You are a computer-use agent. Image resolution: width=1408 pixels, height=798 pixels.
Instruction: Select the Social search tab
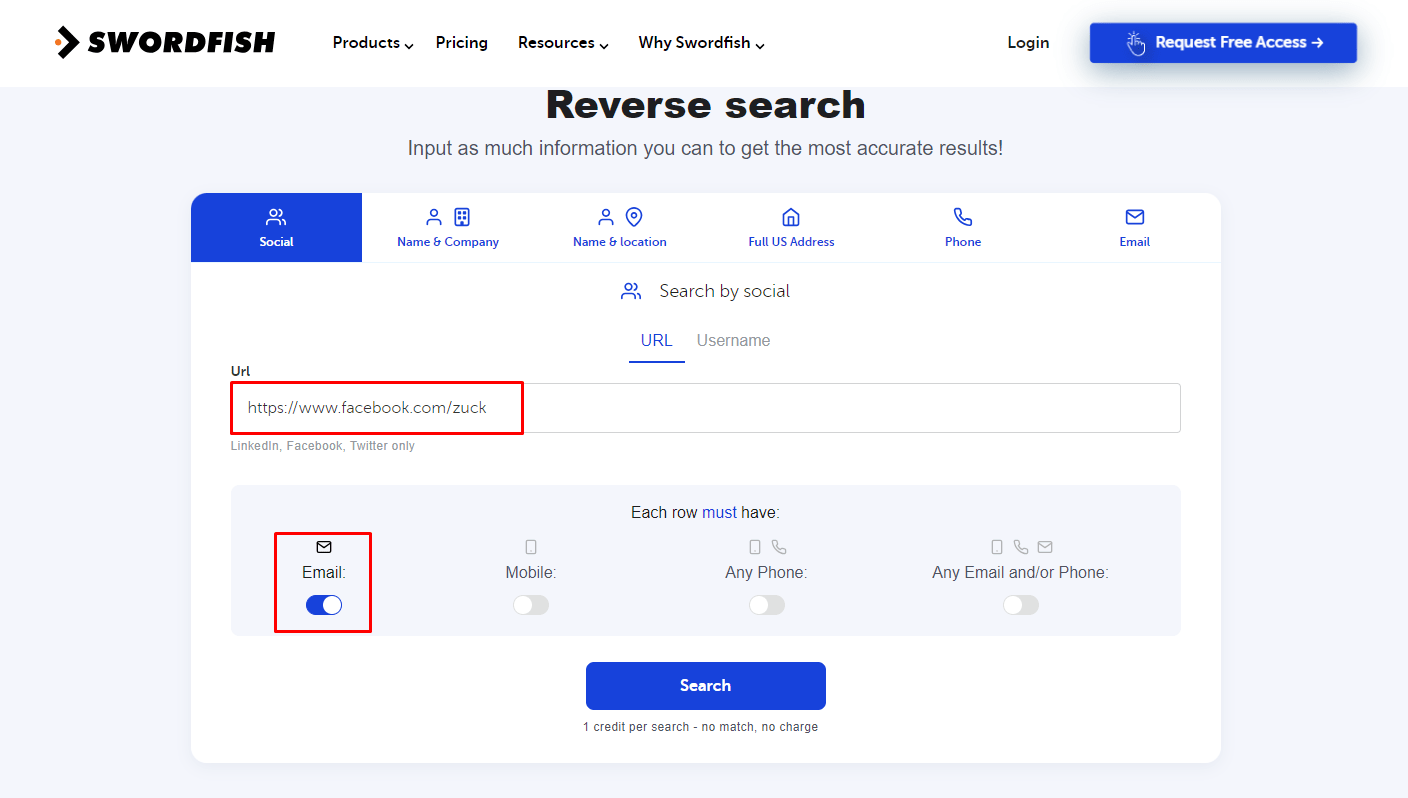[x=276, y=228]
